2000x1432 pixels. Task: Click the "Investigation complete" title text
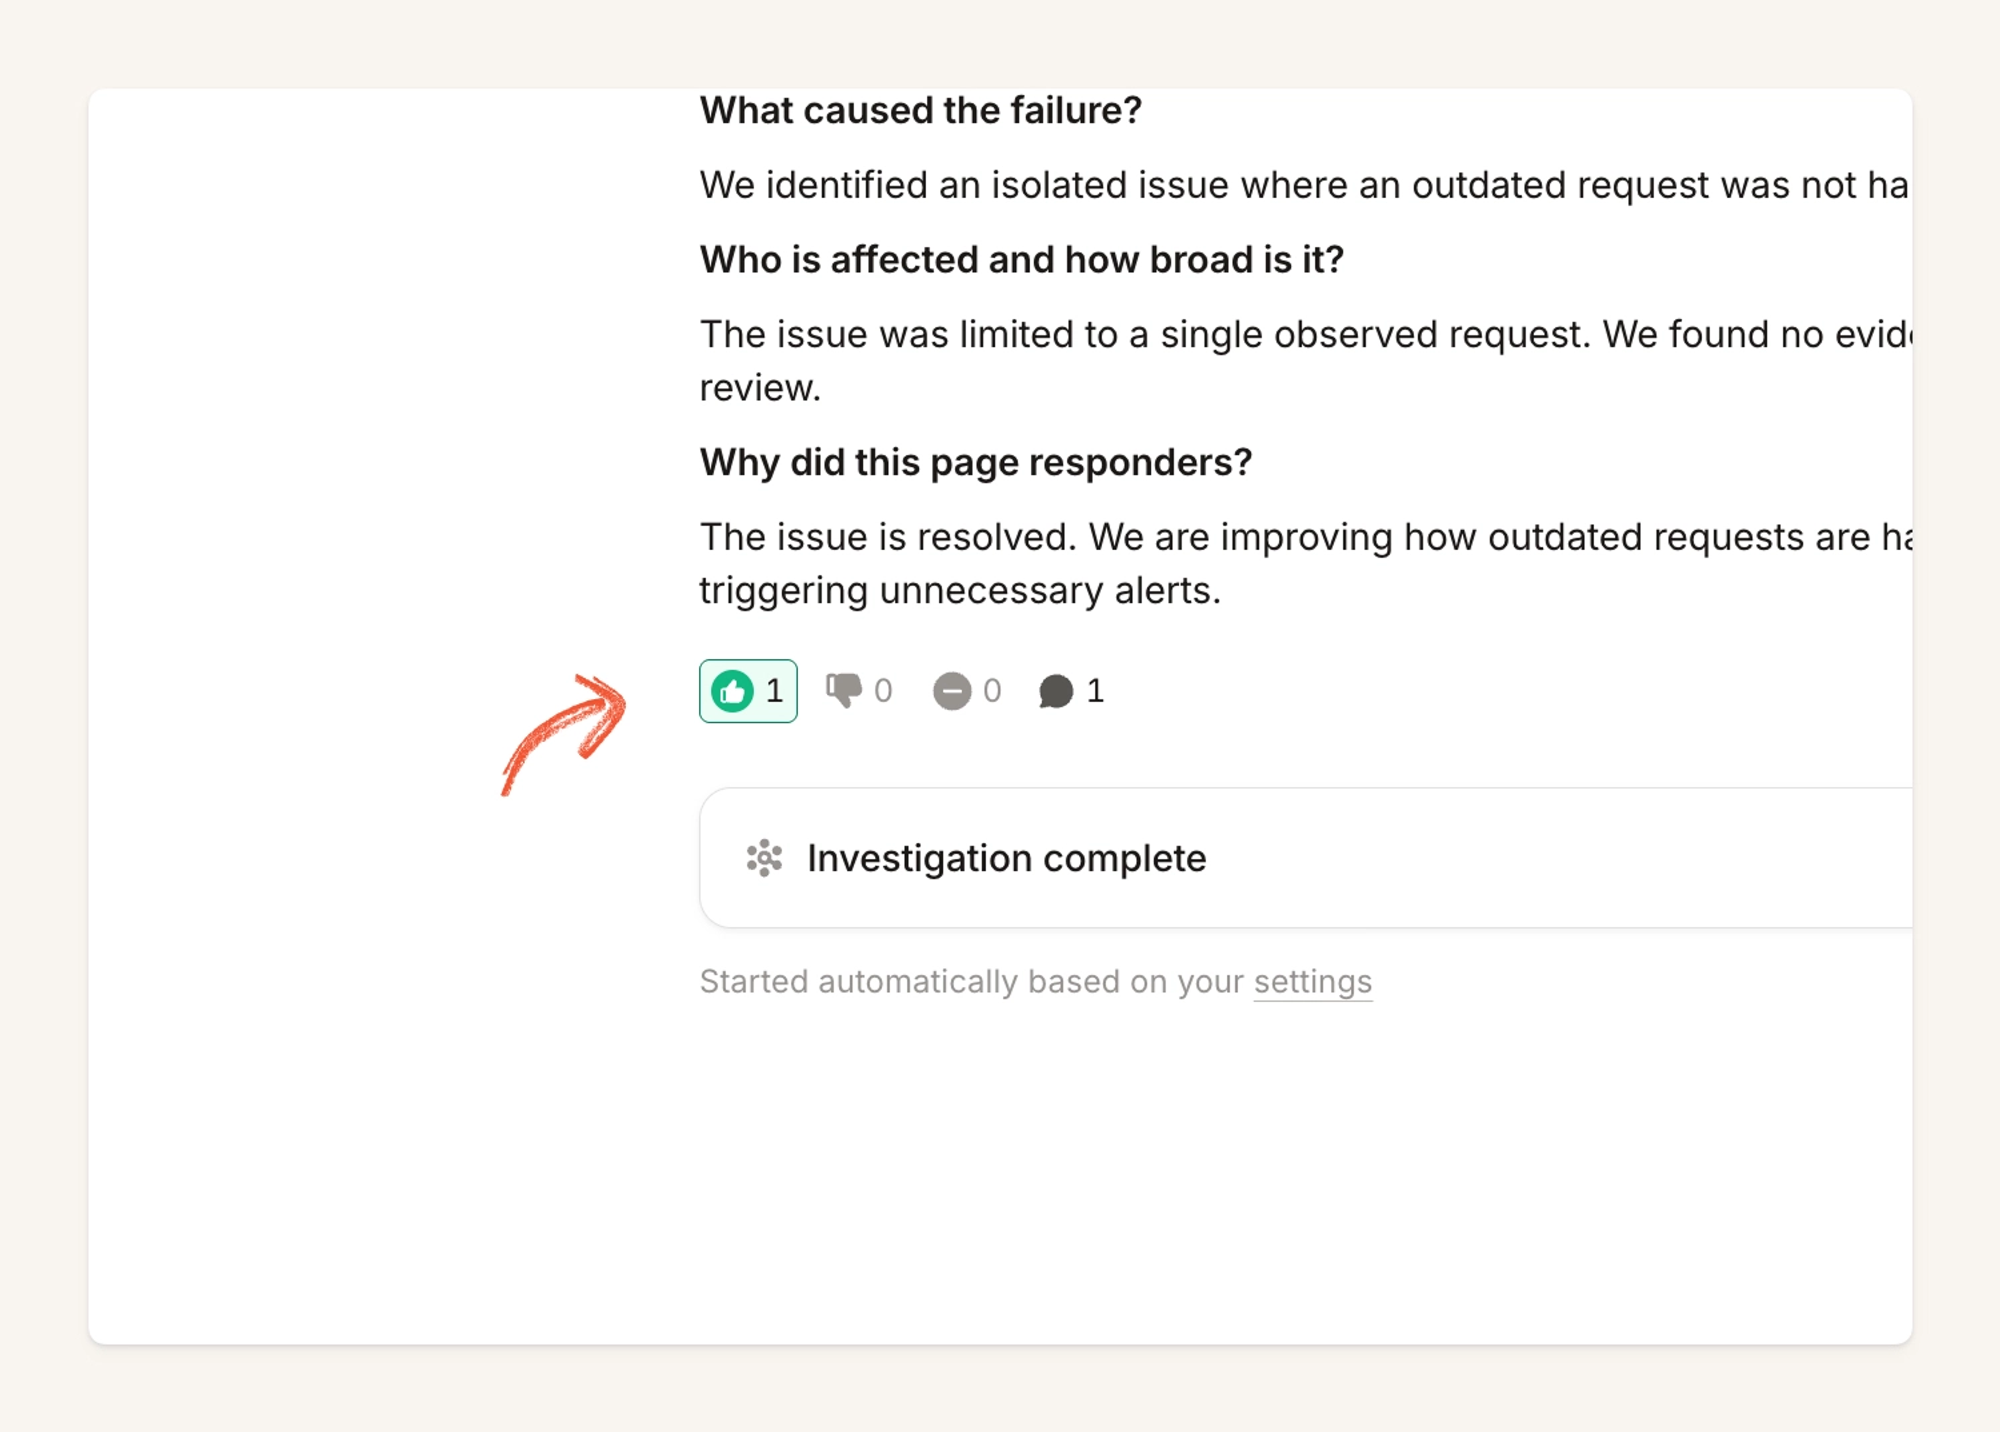pyautogui.click(x=1007, y=859)
